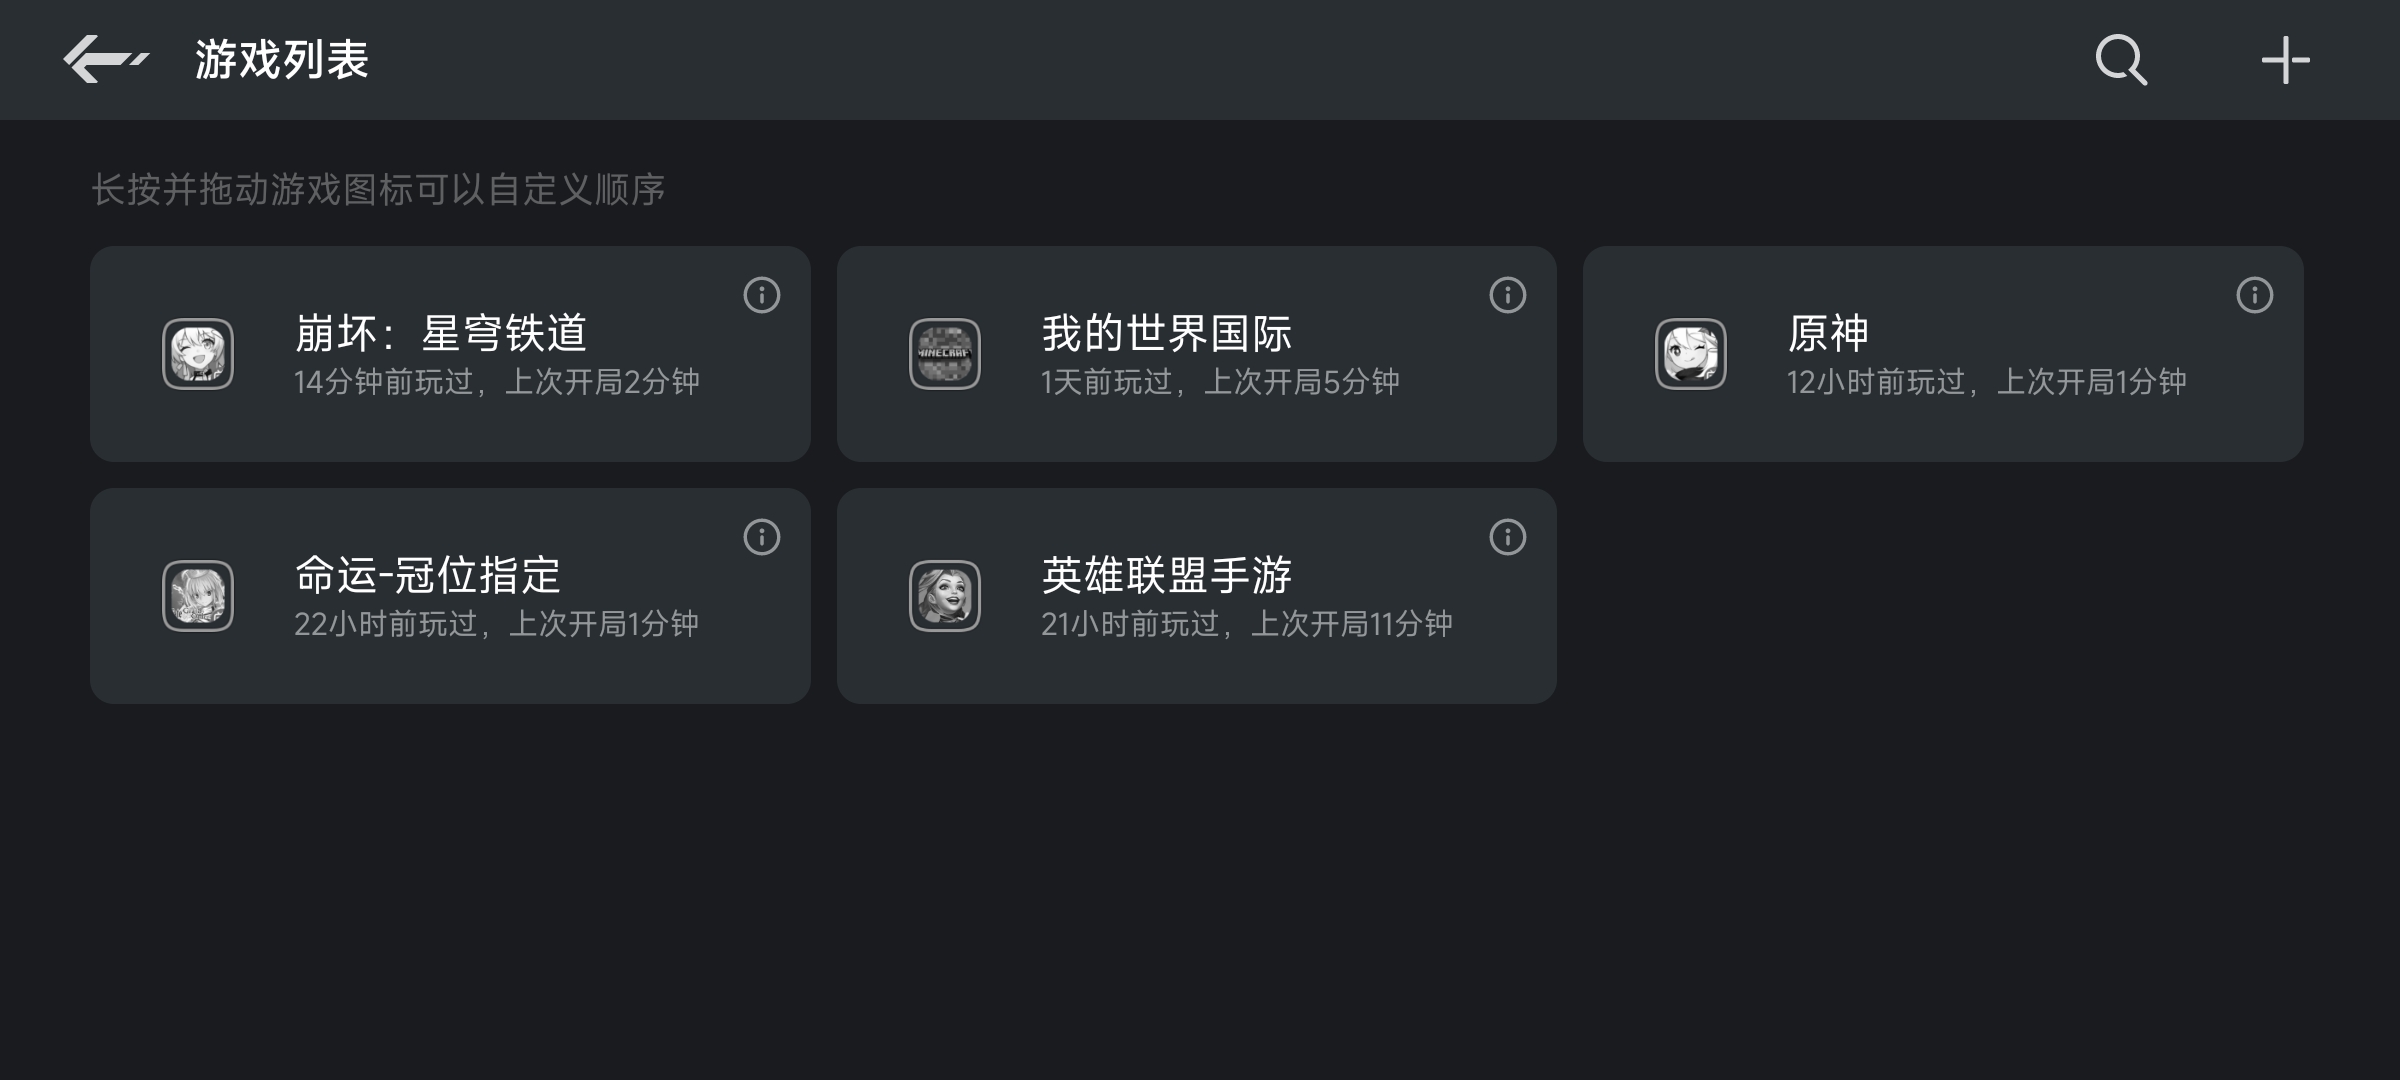Tap the 命运-冠位指定 game icon
This screenshot has height=1080, width=2400.
click(198, 596)
